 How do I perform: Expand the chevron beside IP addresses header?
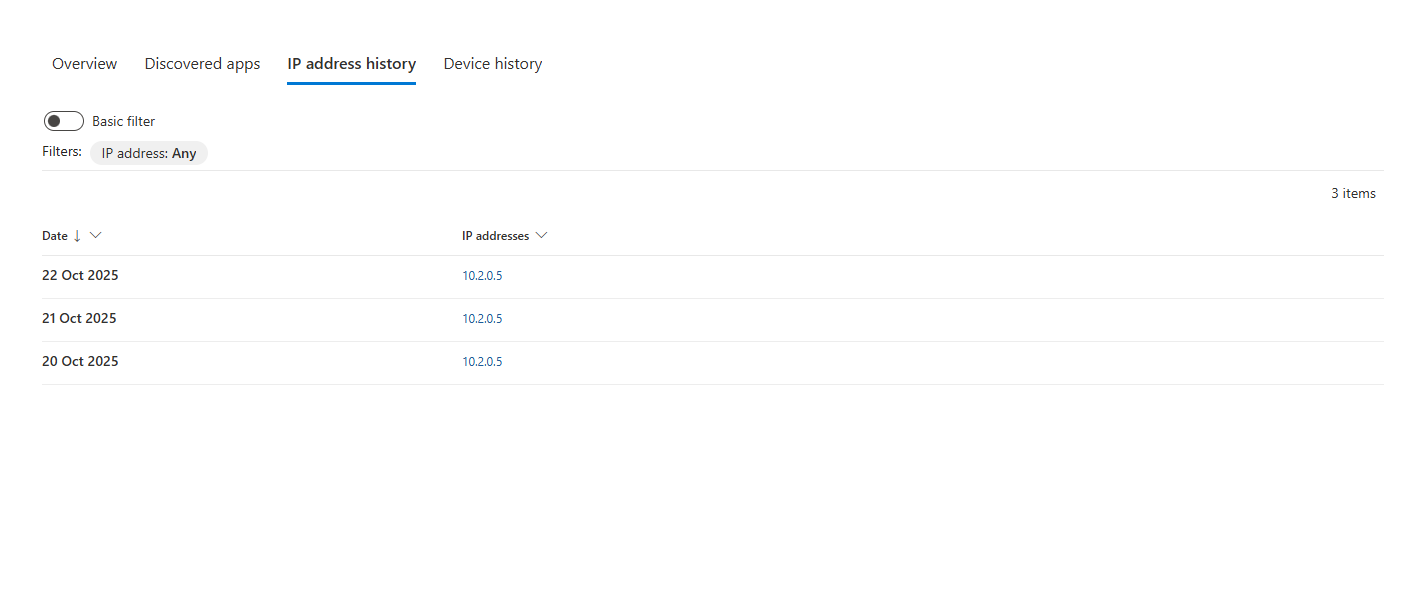(541, 236)
